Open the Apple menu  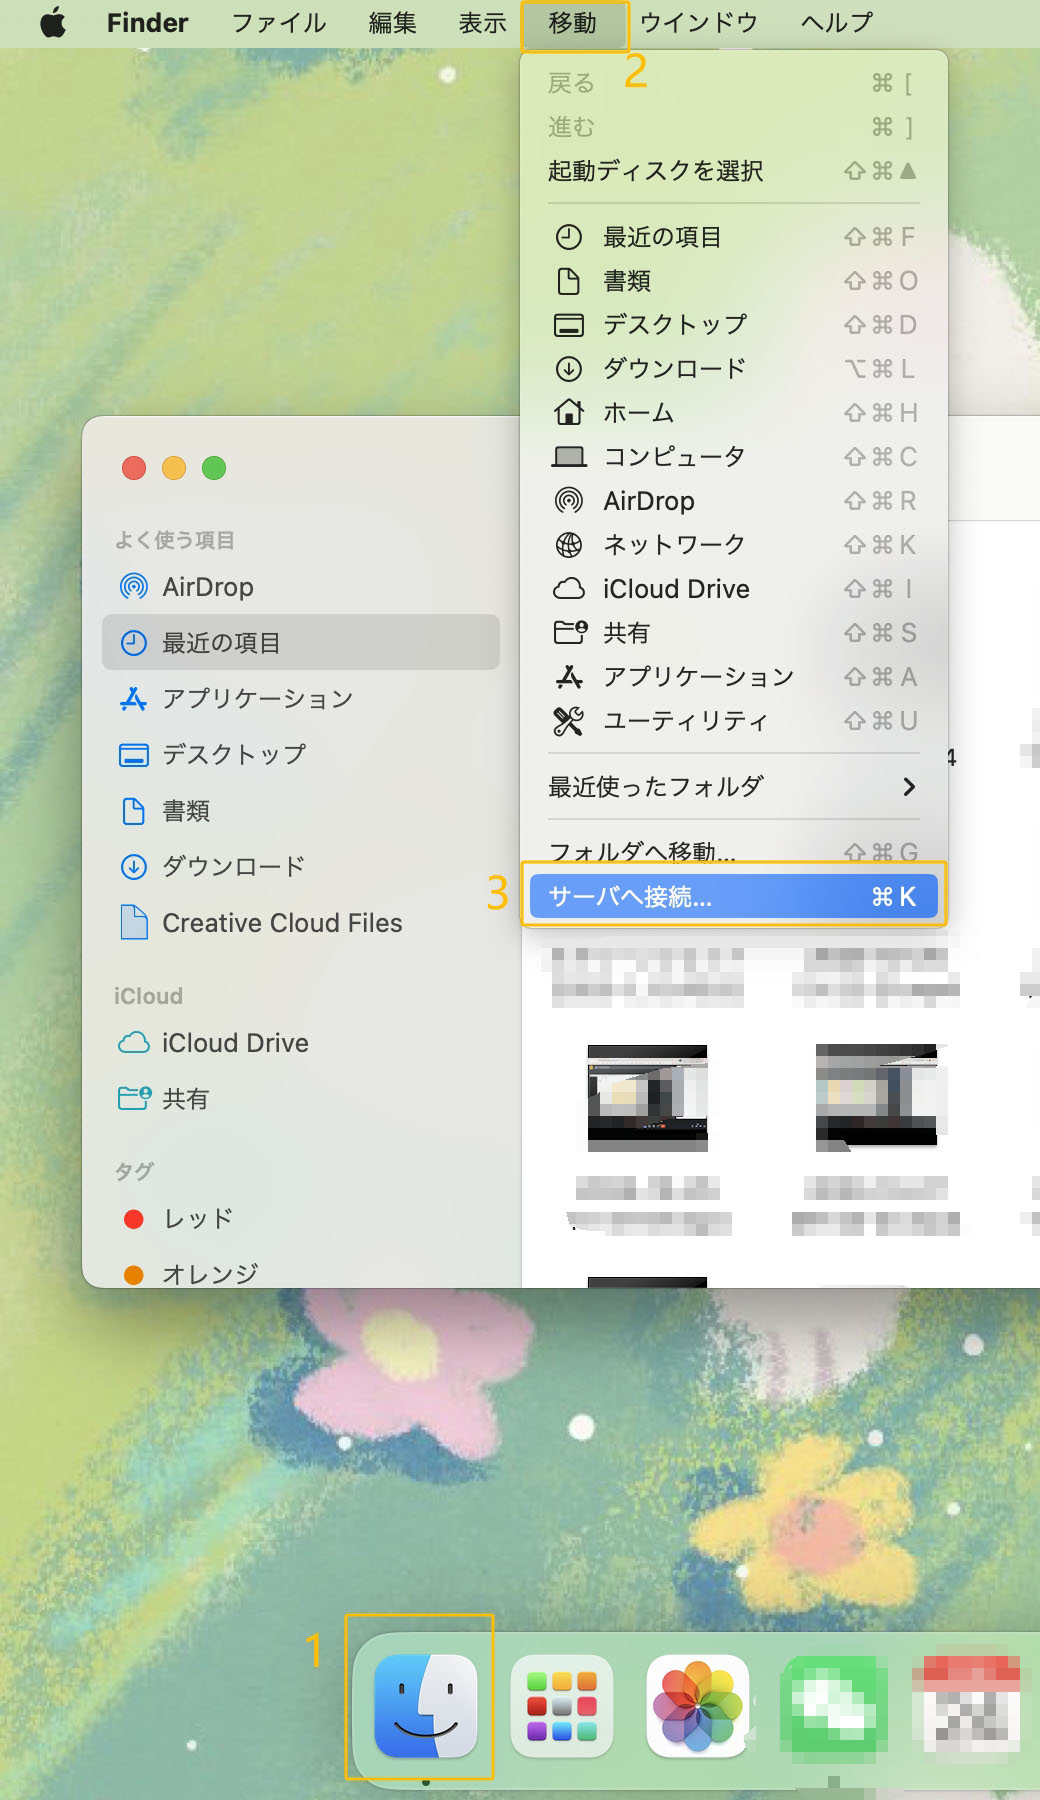tap(53, 22)
